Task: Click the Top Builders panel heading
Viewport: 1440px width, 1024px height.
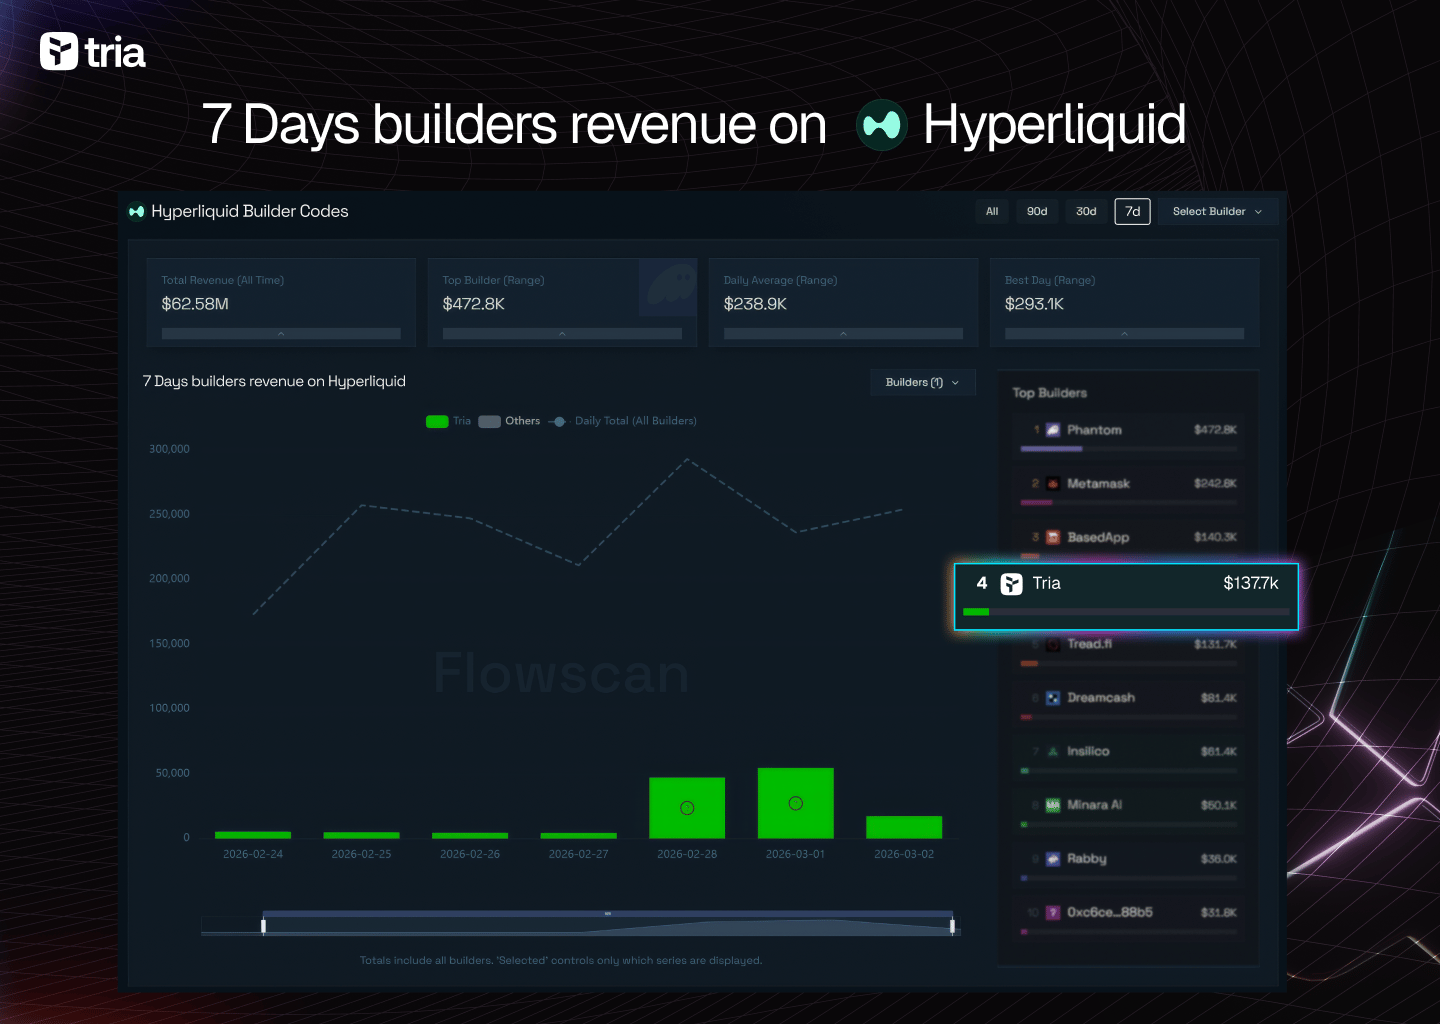Action: pyautogui.click(x=1050, y=393)
